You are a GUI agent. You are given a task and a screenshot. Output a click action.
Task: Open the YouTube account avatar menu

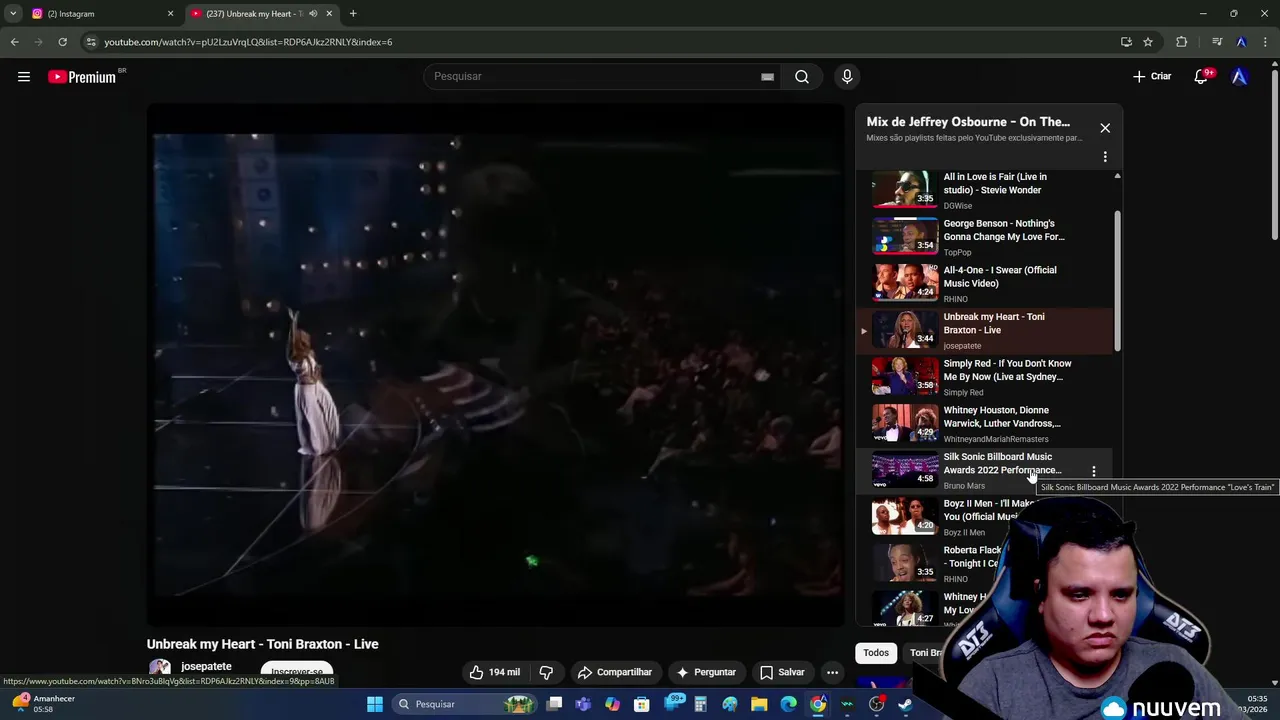pyautogui.click(x=1240, y=77)
